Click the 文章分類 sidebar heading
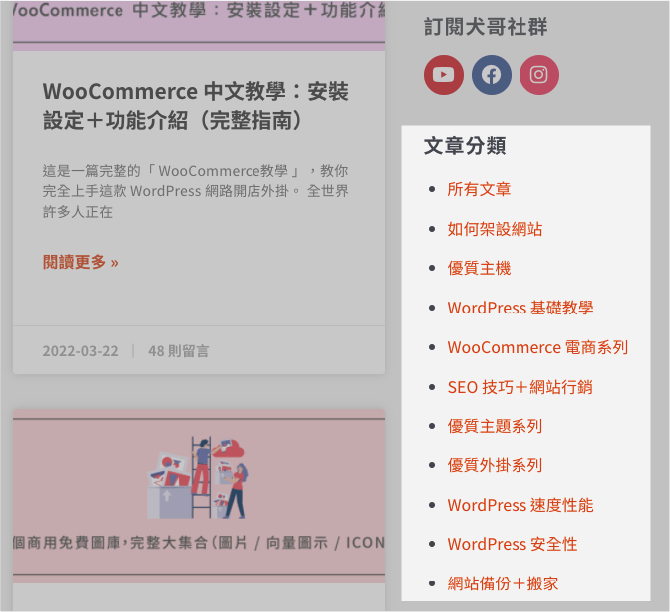This screenshot has width=670, height=612. coord(465,146)
